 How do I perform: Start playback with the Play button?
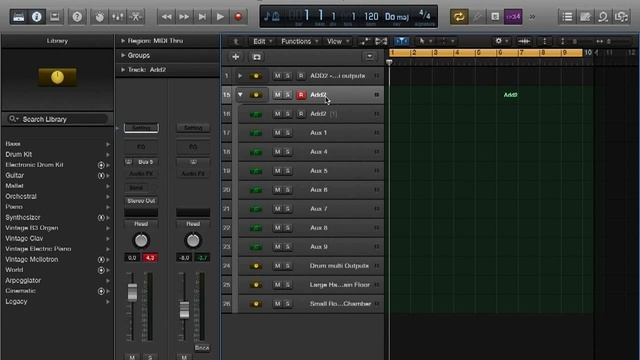(x=220, y=17)
